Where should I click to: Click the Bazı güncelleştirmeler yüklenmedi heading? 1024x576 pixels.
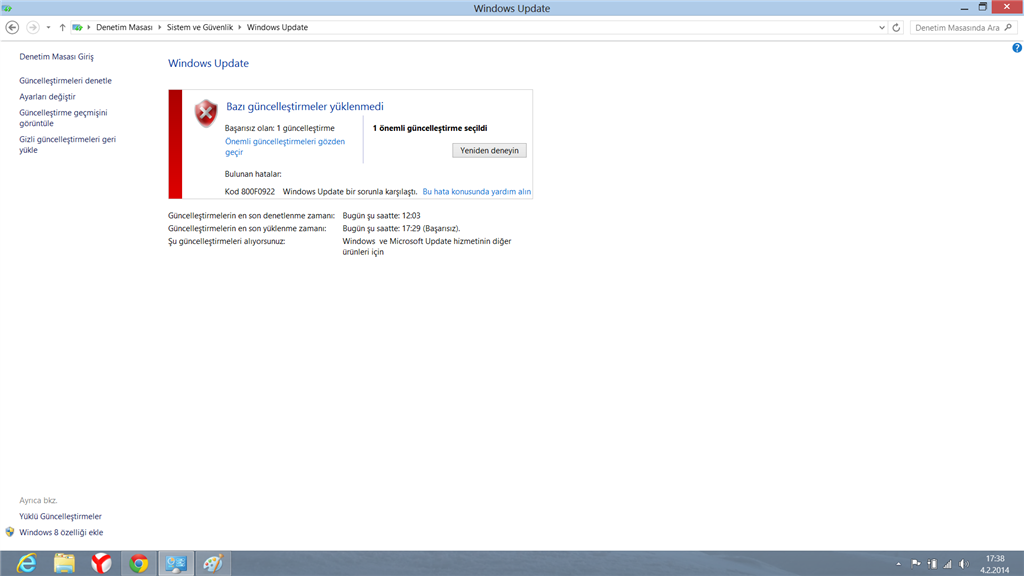tap(305, 106)
